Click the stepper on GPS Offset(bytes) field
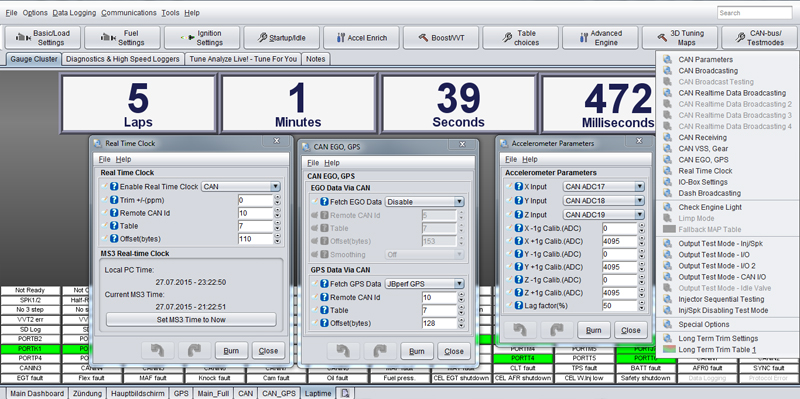This screenshot has height=399, width=800. pos(461,323)
